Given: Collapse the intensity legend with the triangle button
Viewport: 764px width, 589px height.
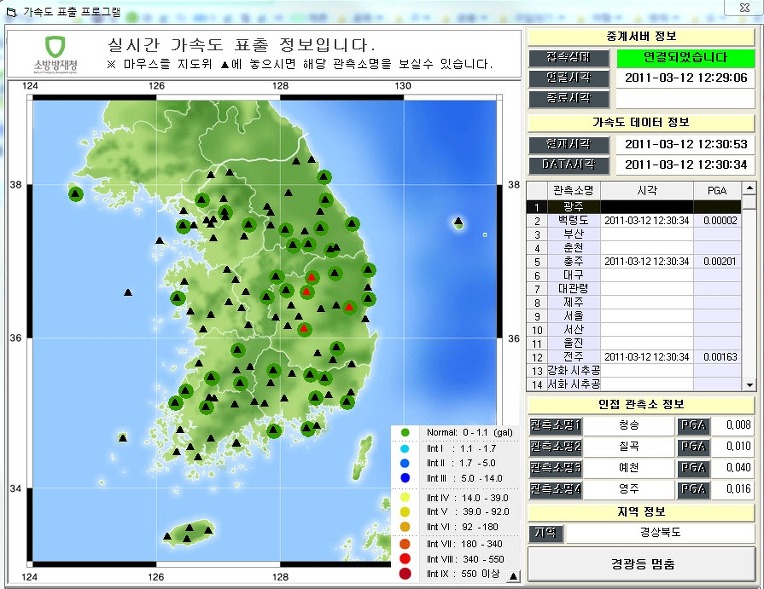Looking at the screenshot, I should pyautogui.click(x=513, y=576).
